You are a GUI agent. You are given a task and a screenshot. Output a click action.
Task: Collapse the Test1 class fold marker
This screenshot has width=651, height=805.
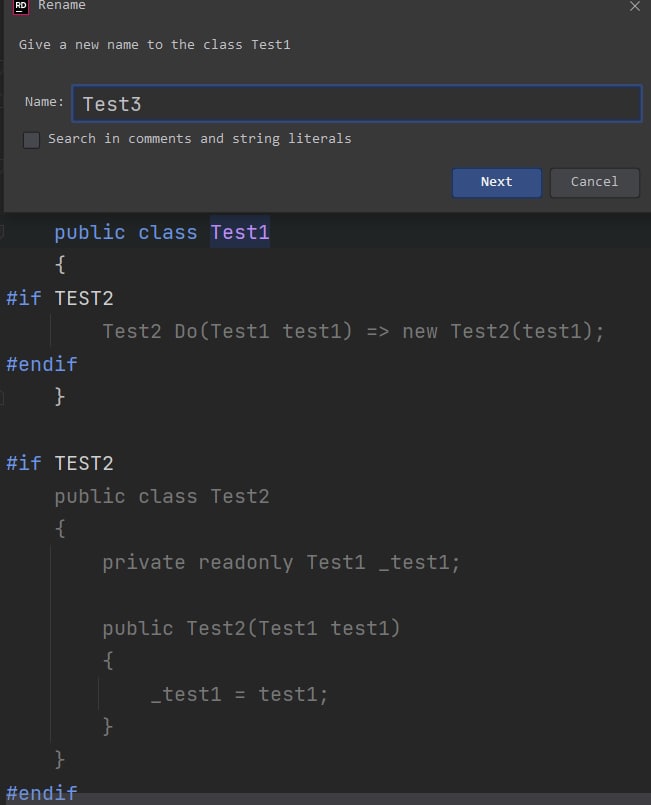(2, 232)
